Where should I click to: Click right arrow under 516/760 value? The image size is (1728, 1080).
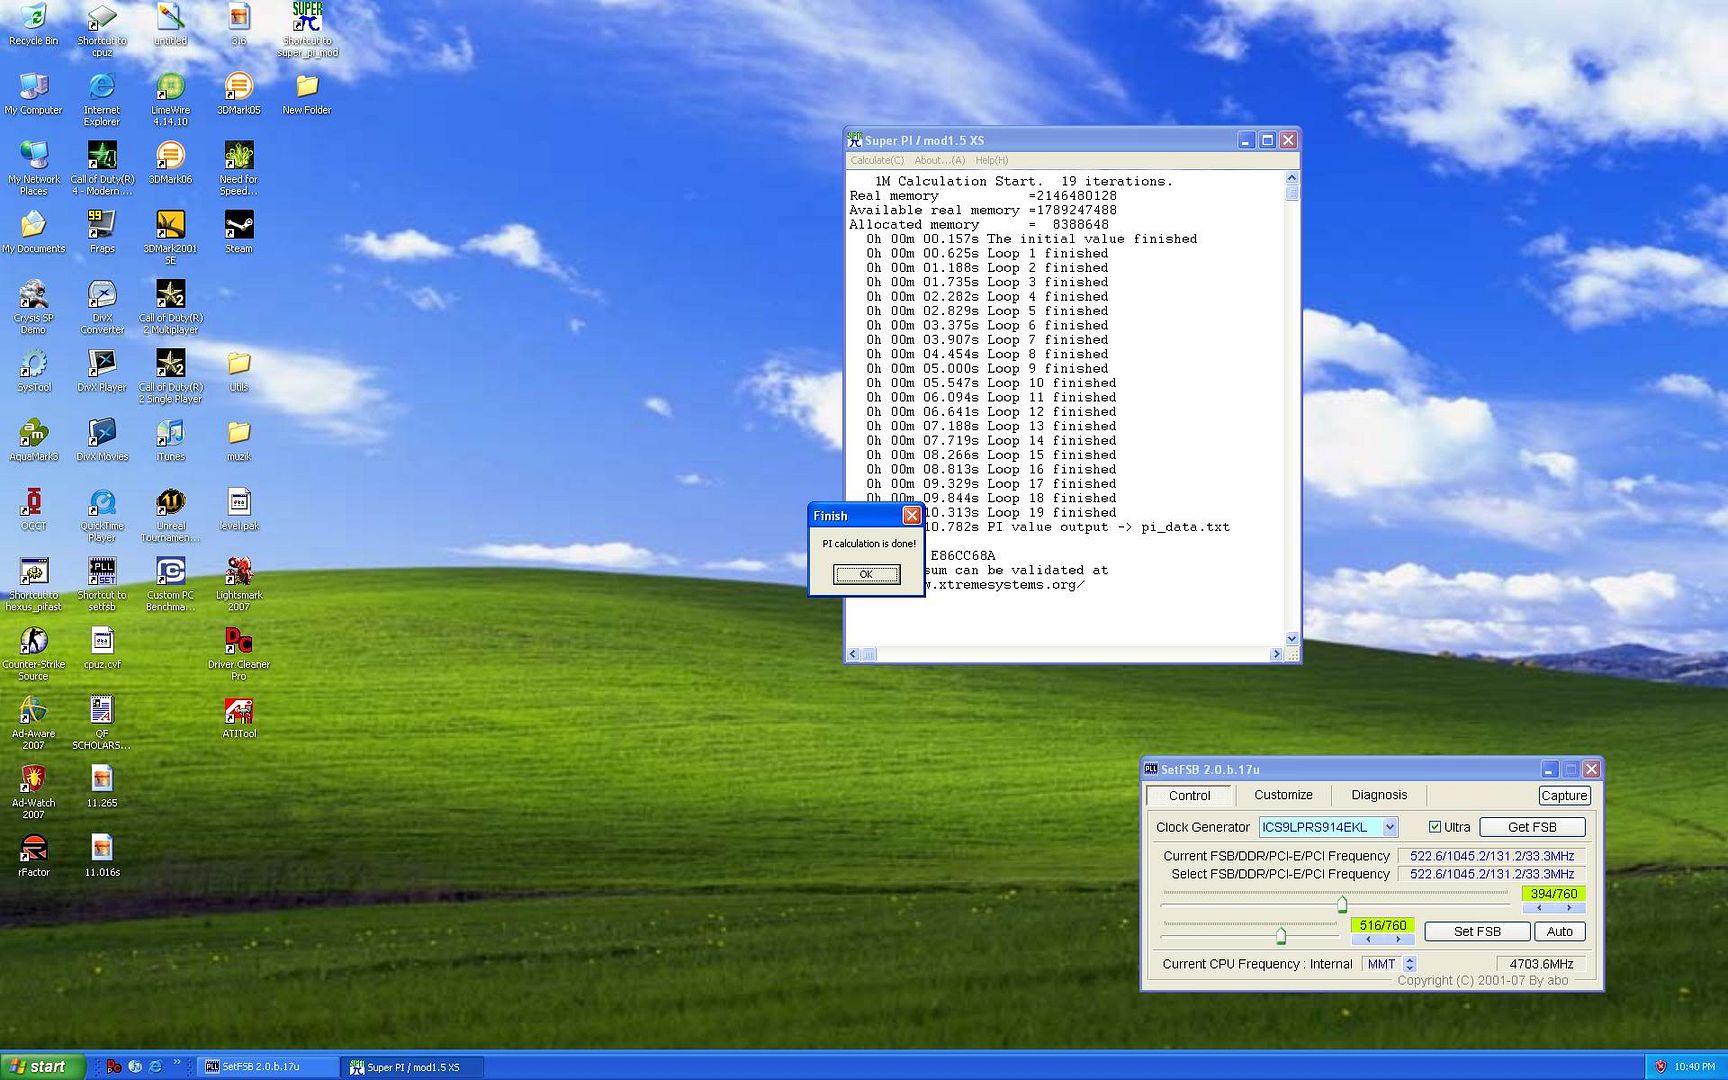pyautogui.click(x=1398, y=939)
